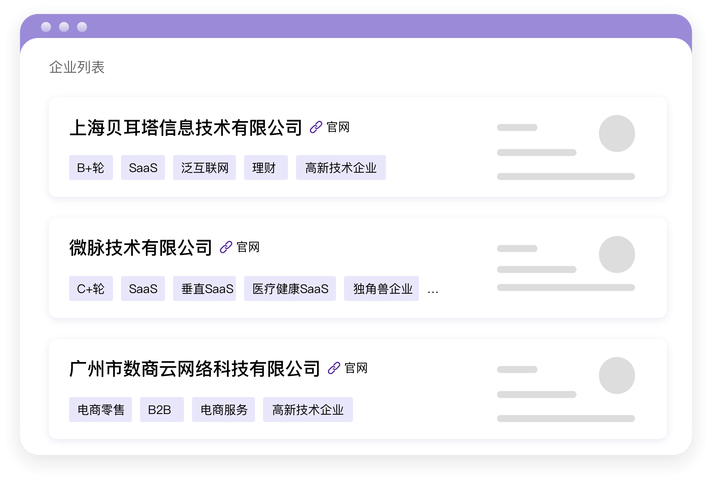Select 高新技术企业 tag under 上海贝耳塔信息技术有限公司
Image resolution: width=712 pixels, height=481 pixels.
341,168
